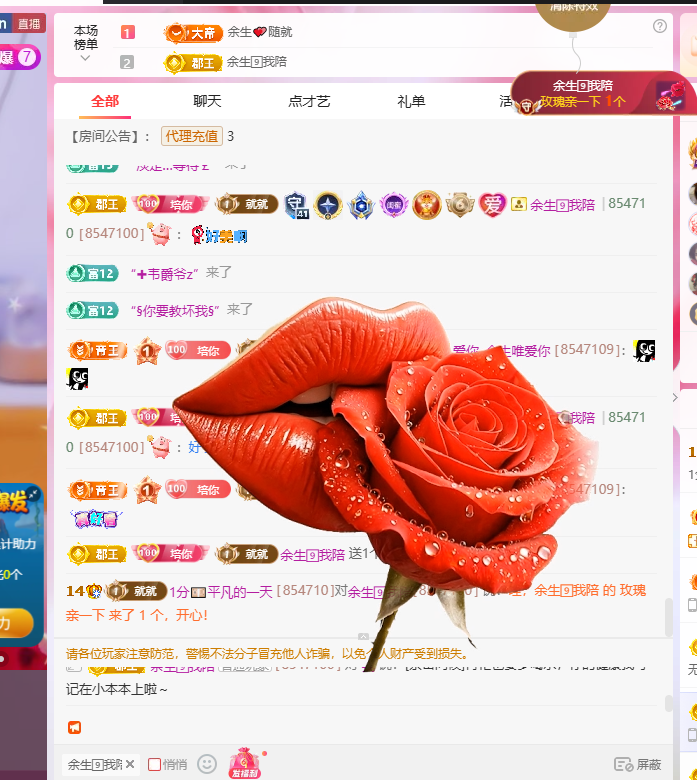The image size is (697, 780).
Task: Click the bronze number 6 medal badge
Action: click(460, 204)
